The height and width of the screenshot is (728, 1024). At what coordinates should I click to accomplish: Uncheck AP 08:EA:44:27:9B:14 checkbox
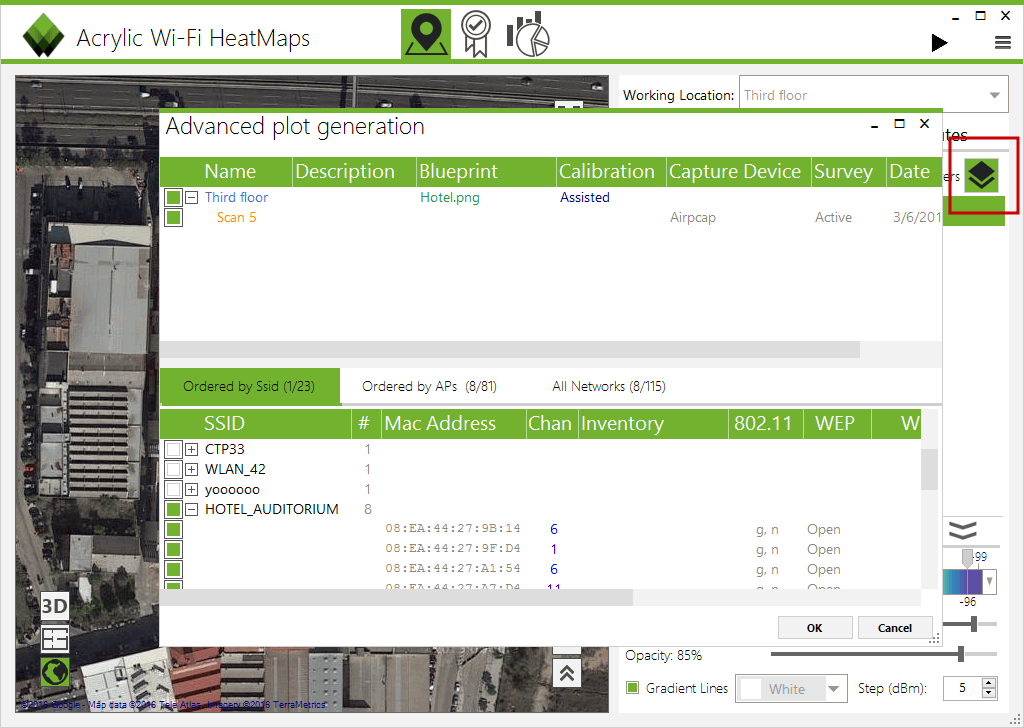pyautogui.click(x=173, y=530)
